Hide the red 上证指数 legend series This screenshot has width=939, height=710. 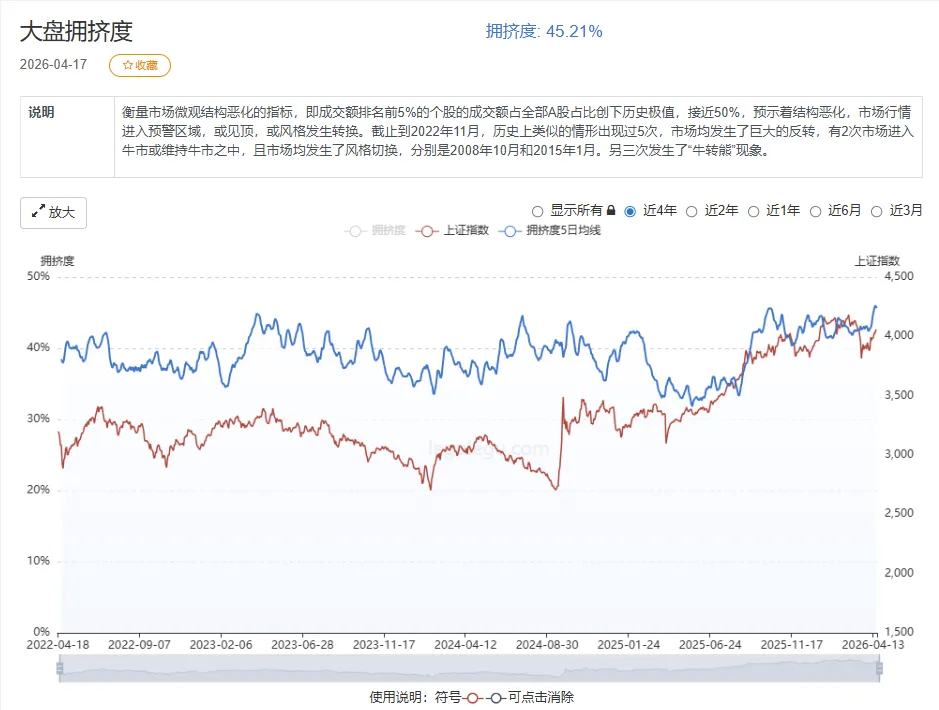click(428, 231)
